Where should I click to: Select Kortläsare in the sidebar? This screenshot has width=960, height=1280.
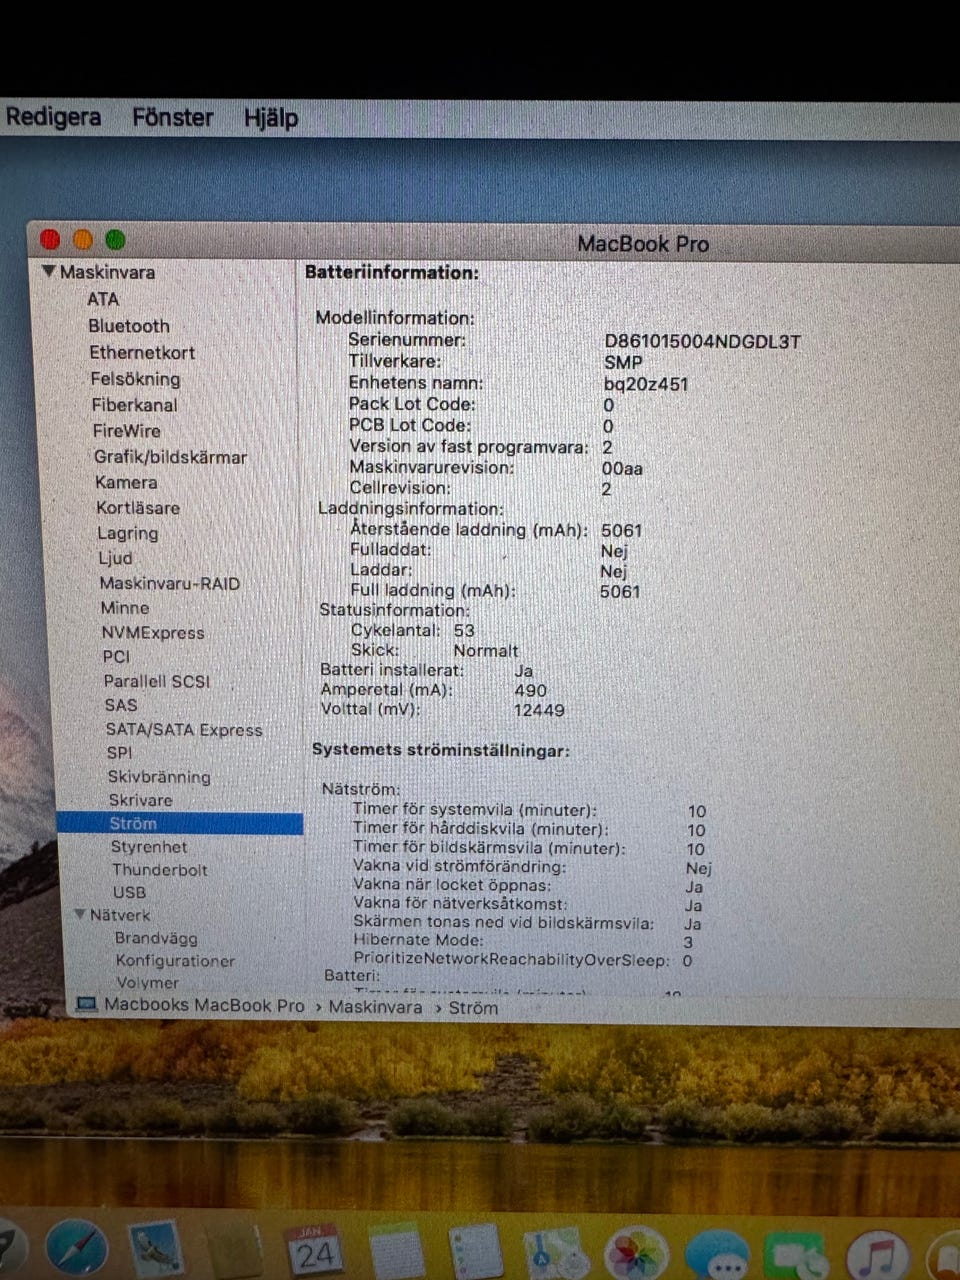[x=138, y=508]
